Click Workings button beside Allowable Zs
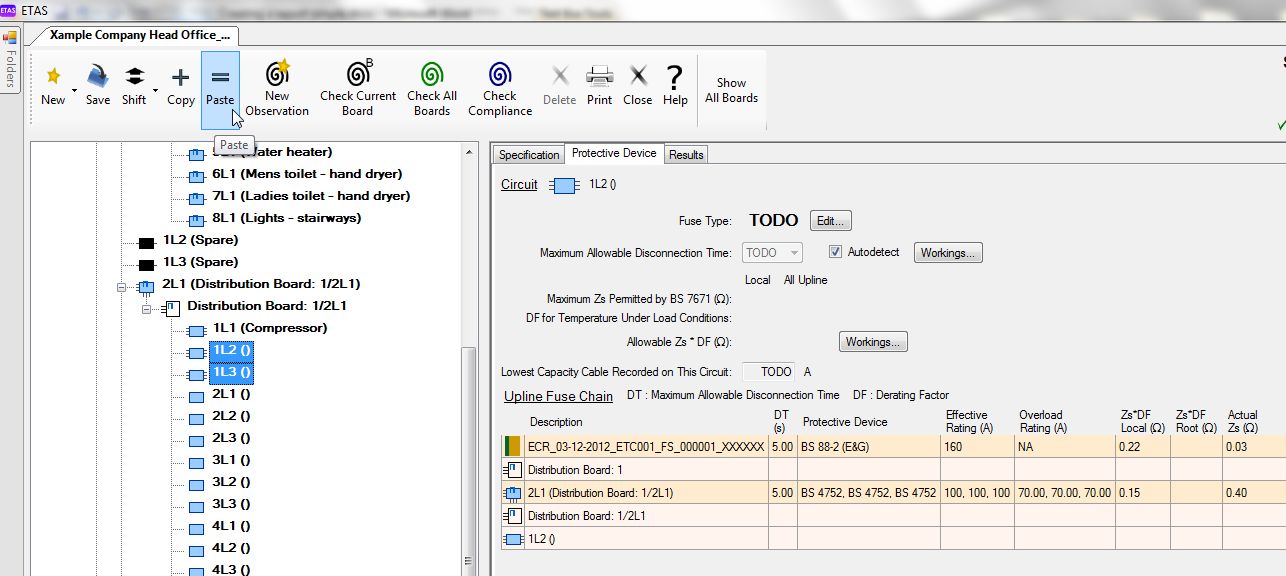1286x576 pixels. click(x=872, y=342)
